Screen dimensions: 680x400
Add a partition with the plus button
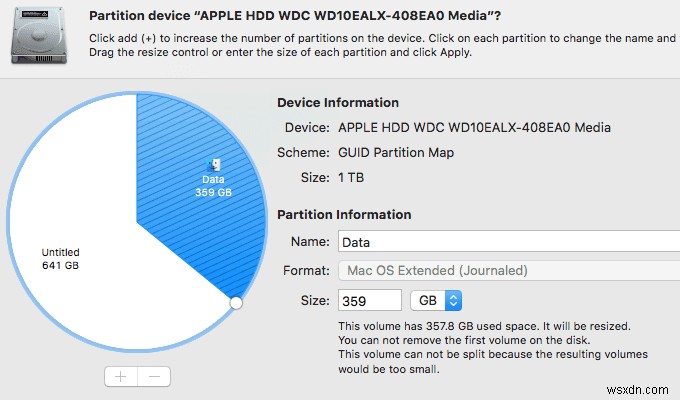coord(120,376)
